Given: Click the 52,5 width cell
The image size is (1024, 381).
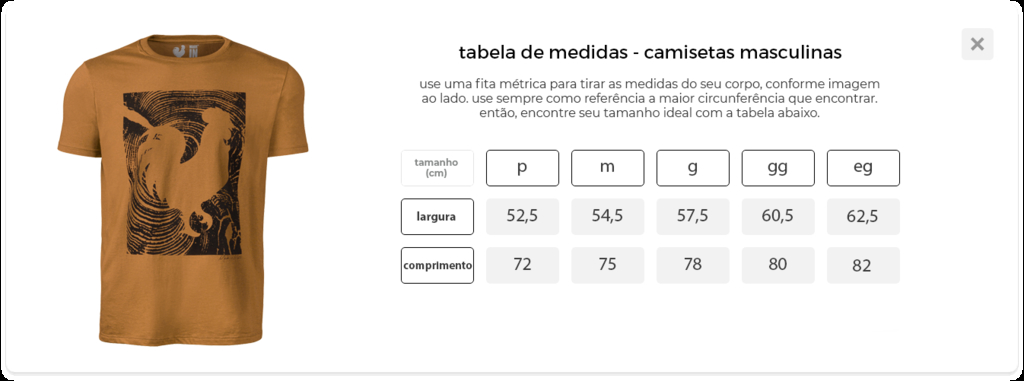Looking at the screenshot, I should point(522,216).
